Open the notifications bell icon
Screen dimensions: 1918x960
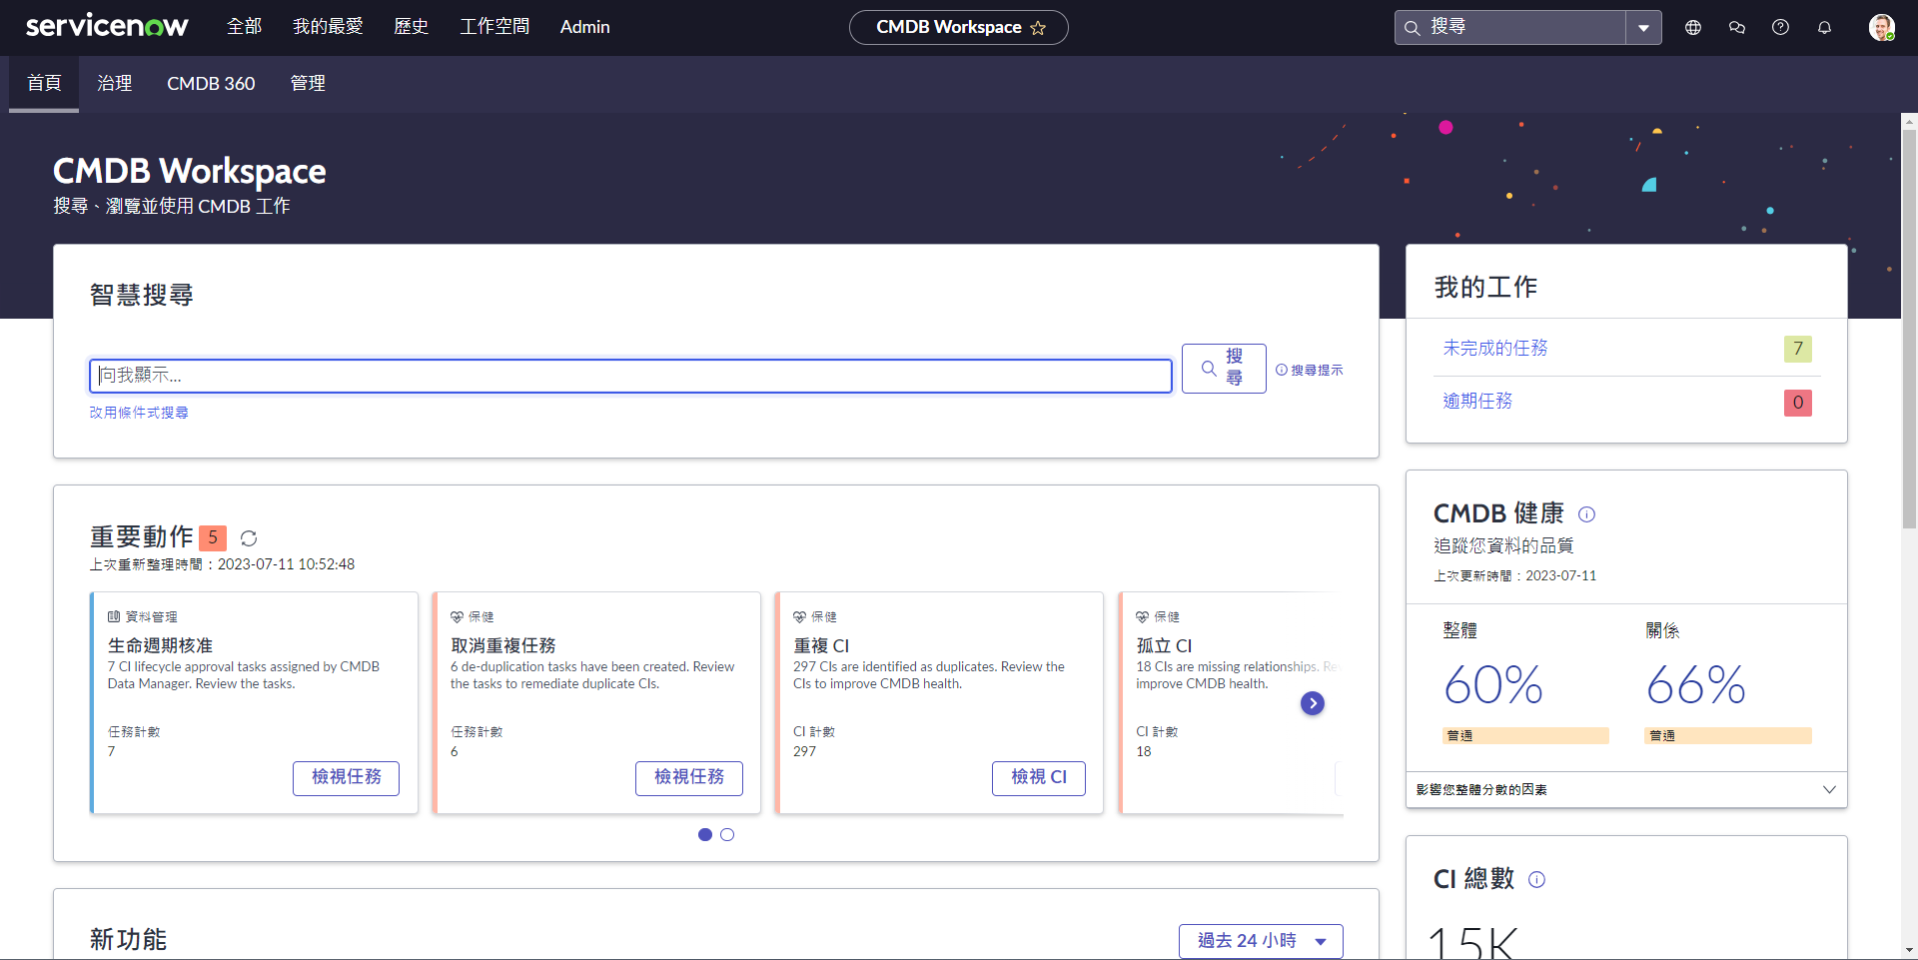pos(1825,28)
